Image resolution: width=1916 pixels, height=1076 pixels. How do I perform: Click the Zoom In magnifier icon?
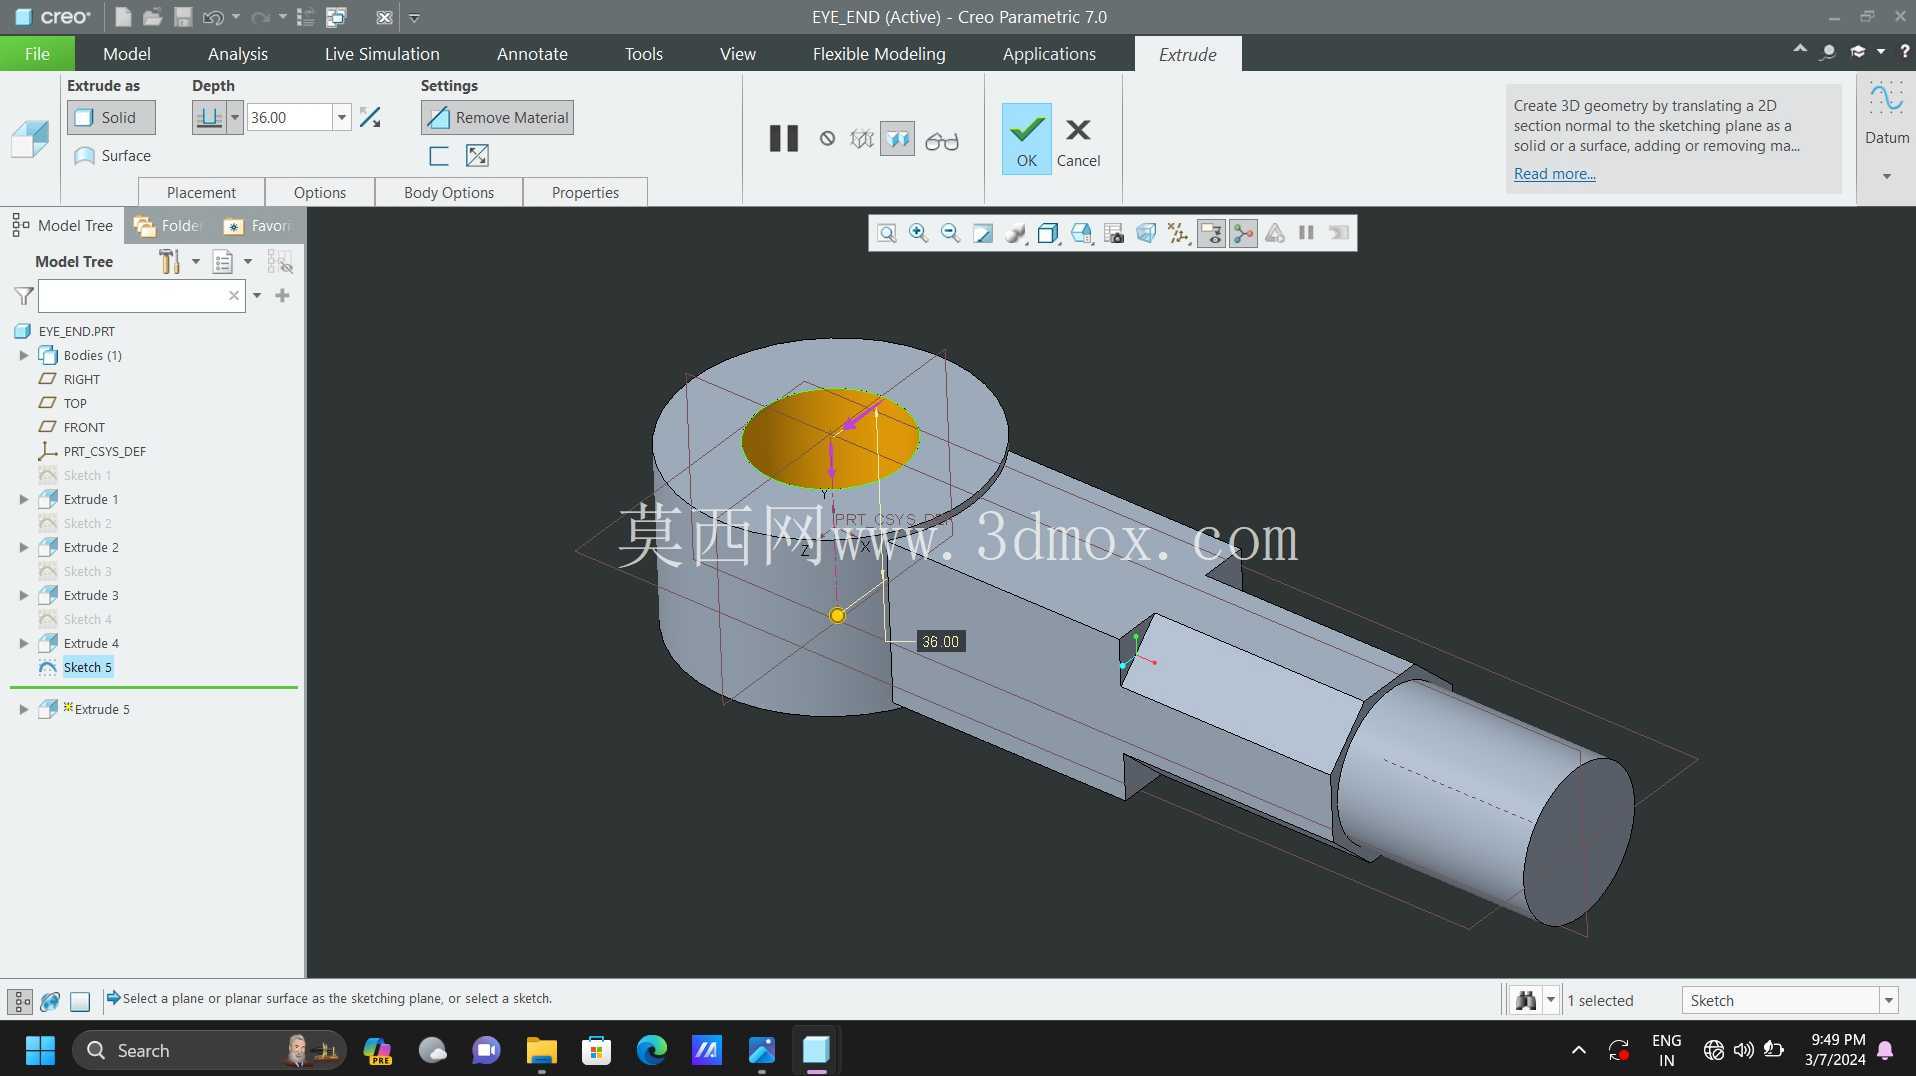[x=918, y=233]
